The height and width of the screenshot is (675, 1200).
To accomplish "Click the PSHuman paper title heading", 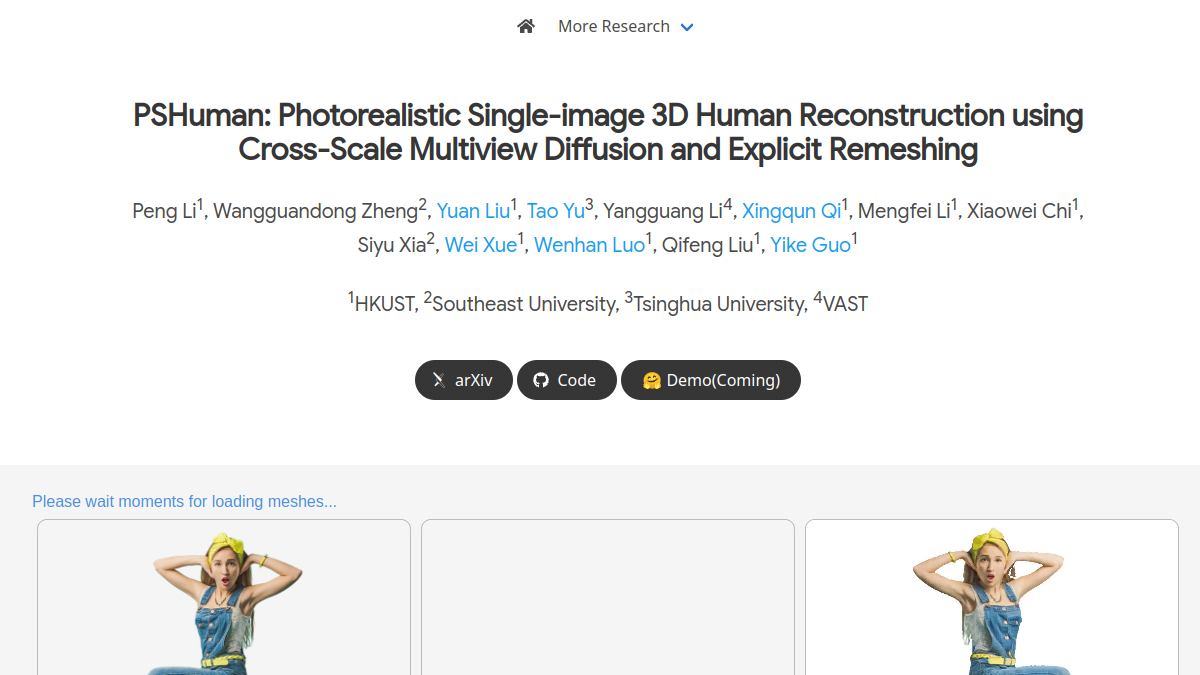I will (608, 132).
